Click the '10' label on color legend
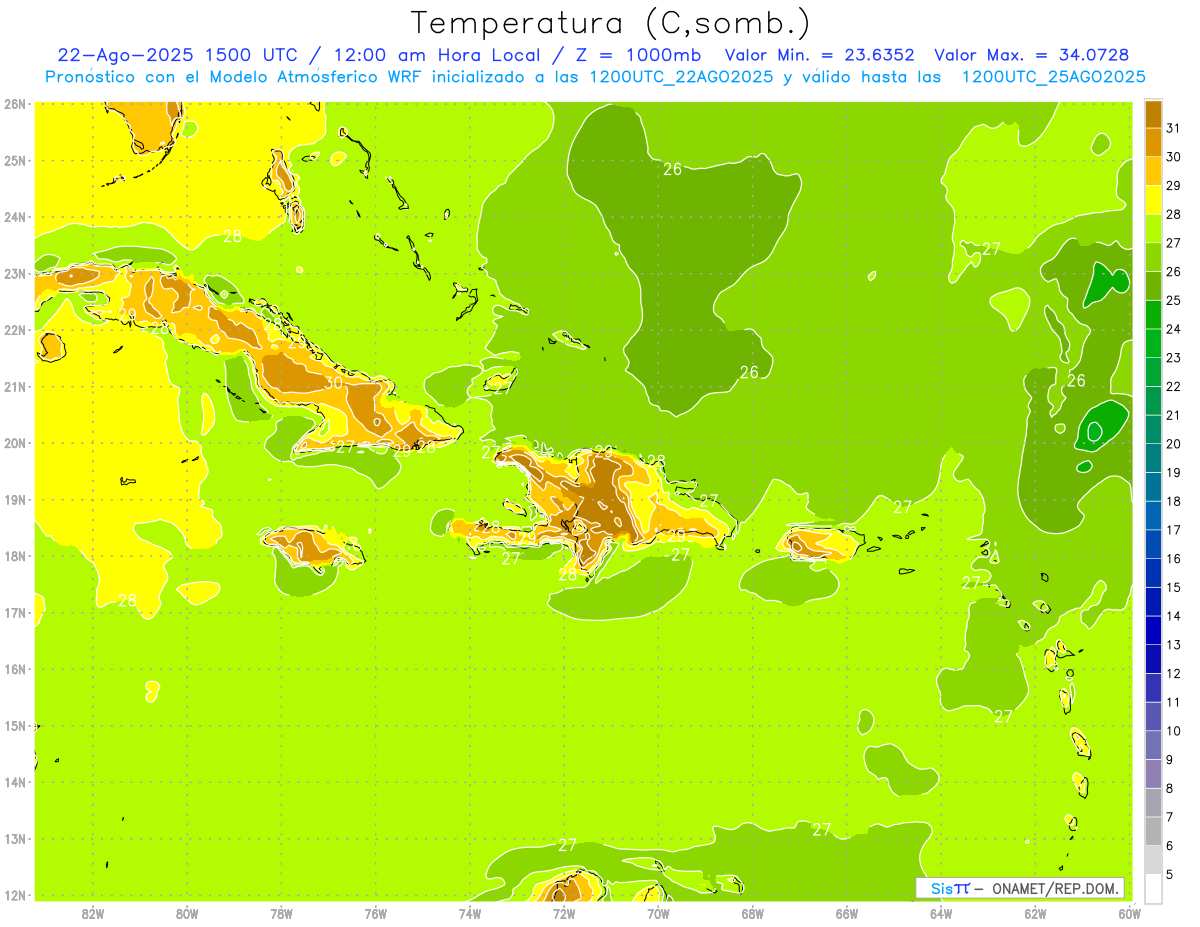The width and height of the screenshot is (1200, 927). [x=1173, y=731]
